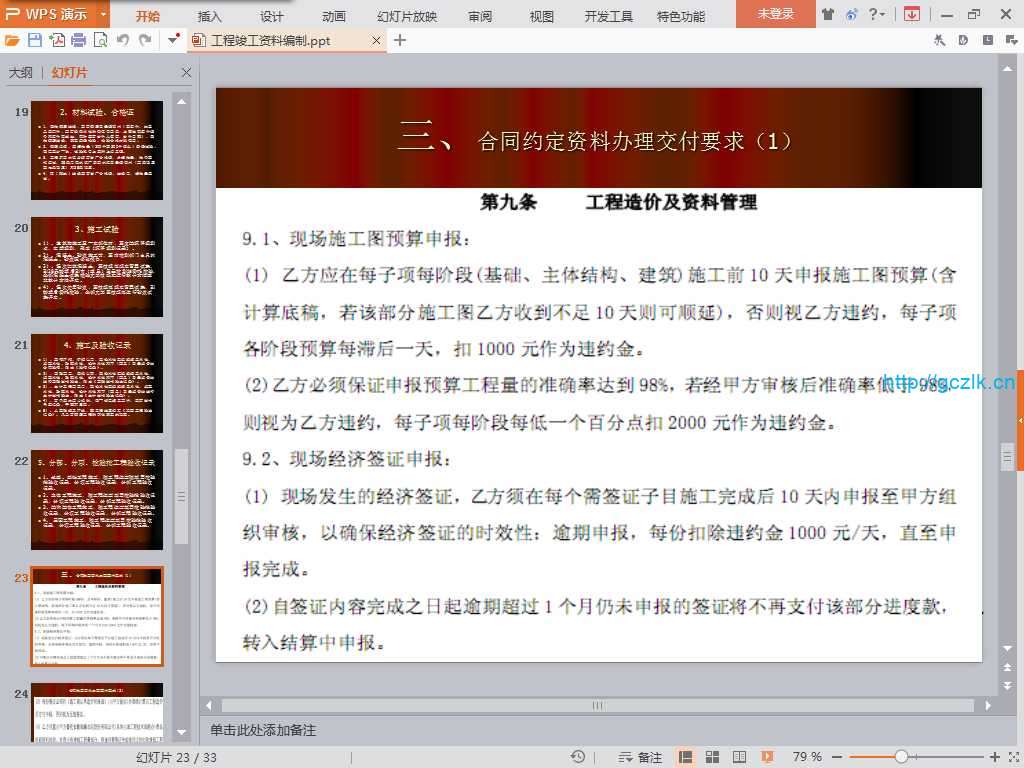Expand the WPS 演示 application menu arrow
Image resolution: width=1024 pixels, height=768 pixels.
104,14
